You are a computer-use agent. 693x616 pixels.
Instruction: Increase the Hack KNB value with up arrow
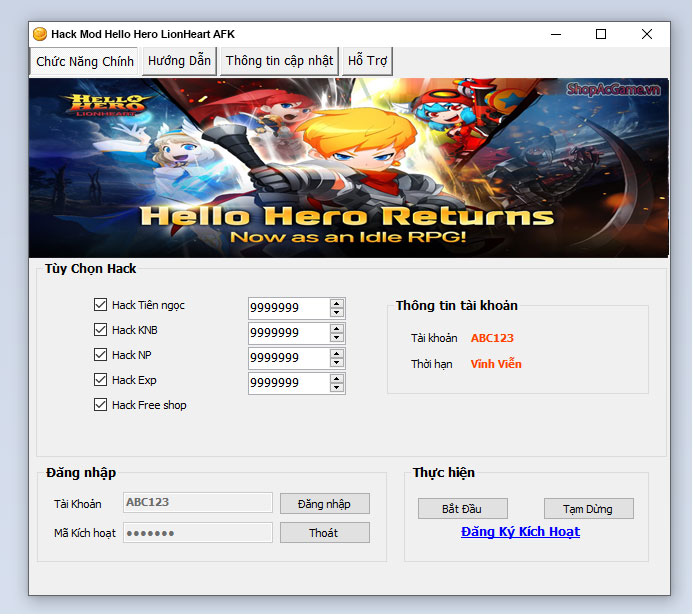pyautogui.click(x=337, y=329)
